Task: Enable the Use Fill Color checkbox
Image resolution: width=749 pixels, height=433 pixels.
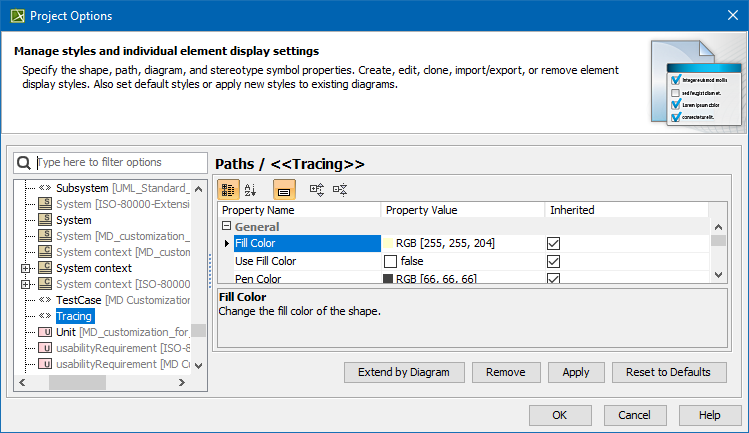Action: (x=391, y=261)
